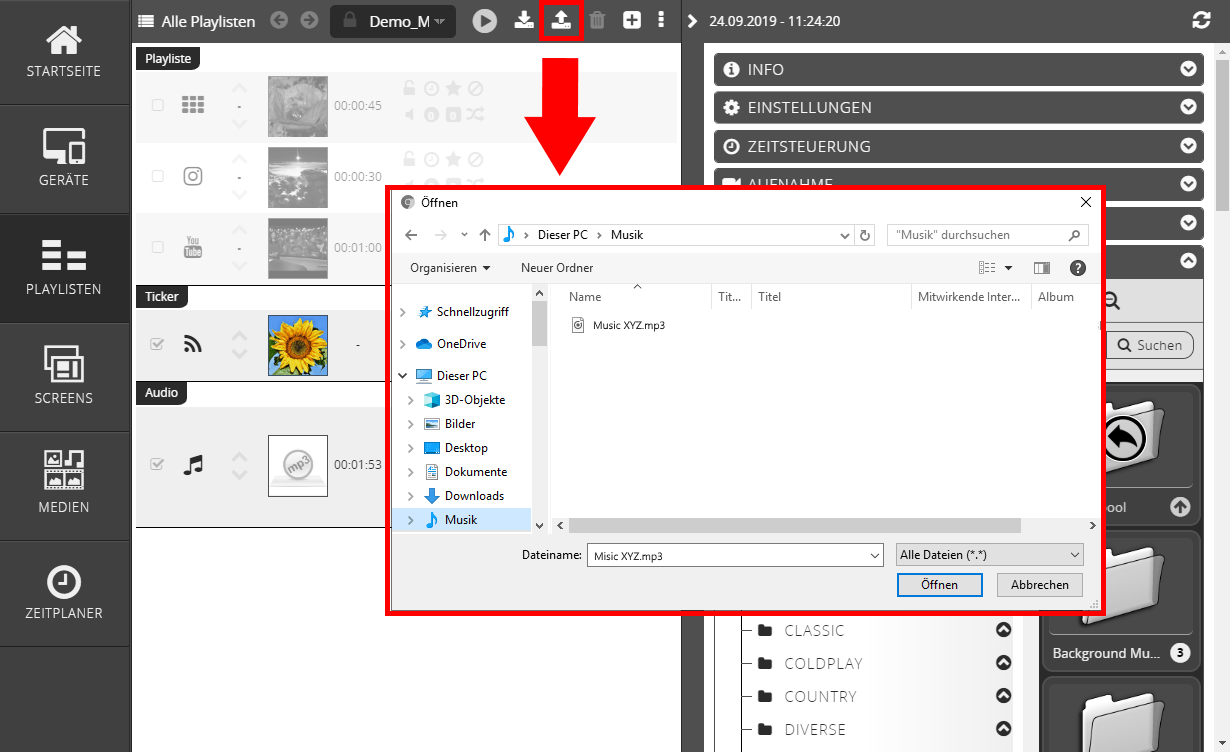The height and width of the screenshot is (752, 1230).
Task: Click the refresh icon at top right
Action: pos(1201,20)
